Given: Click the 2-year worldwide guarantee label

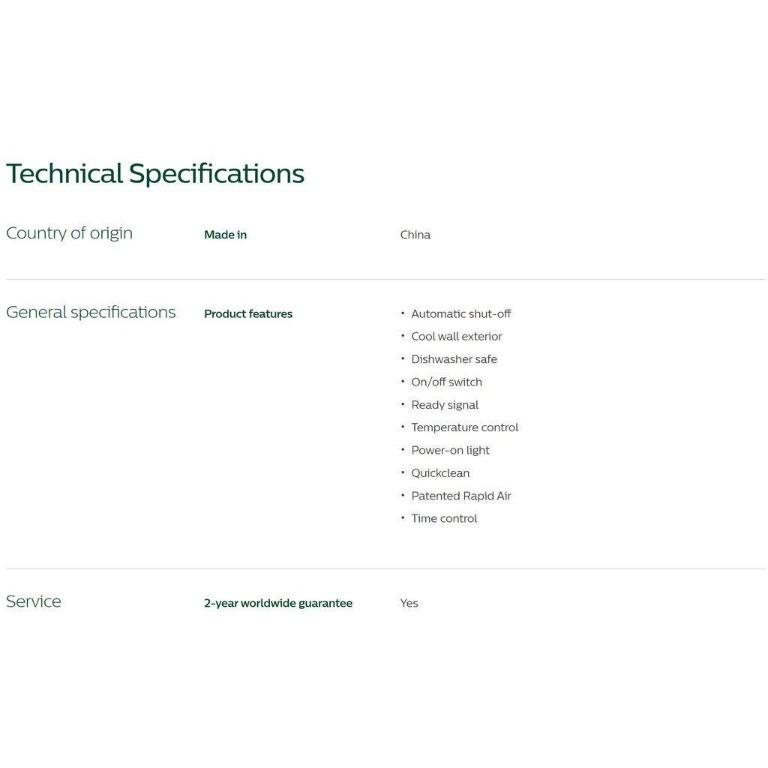Looking at the screenshot, I should (x=278, y=603).
